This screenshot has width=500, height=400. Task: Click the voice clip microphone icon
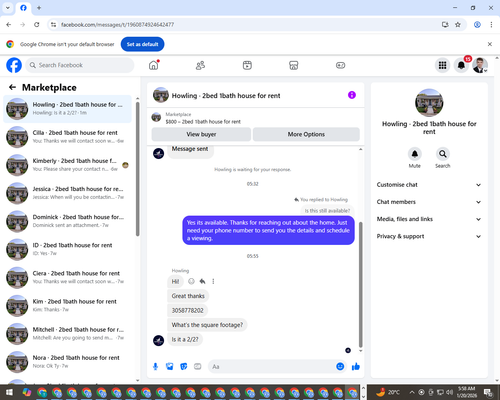click(x=155, y=367)
